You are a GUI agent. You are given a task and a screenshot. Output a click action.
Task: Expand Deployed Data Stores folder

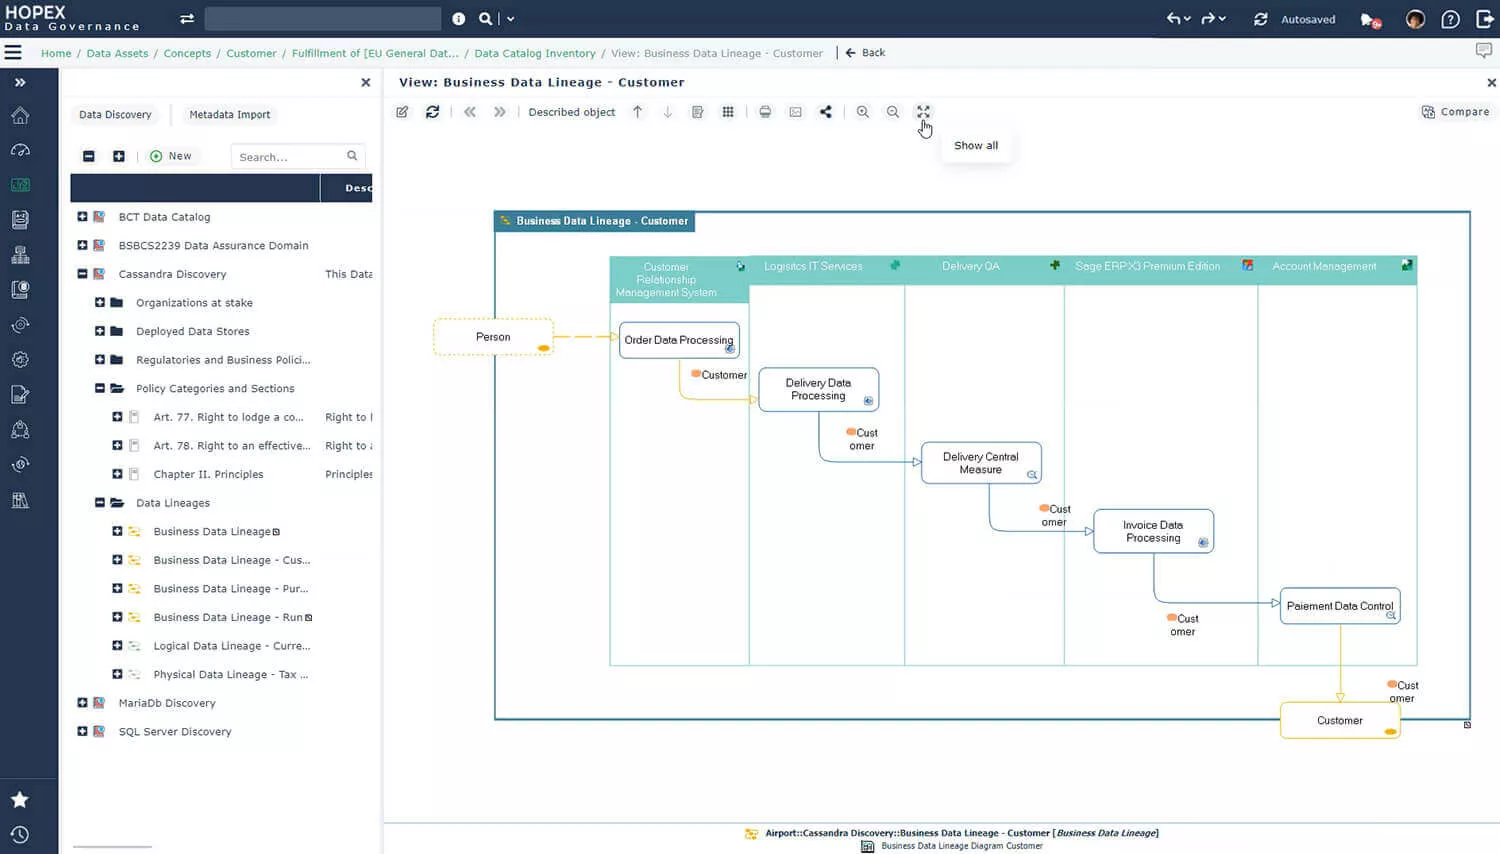100,331
